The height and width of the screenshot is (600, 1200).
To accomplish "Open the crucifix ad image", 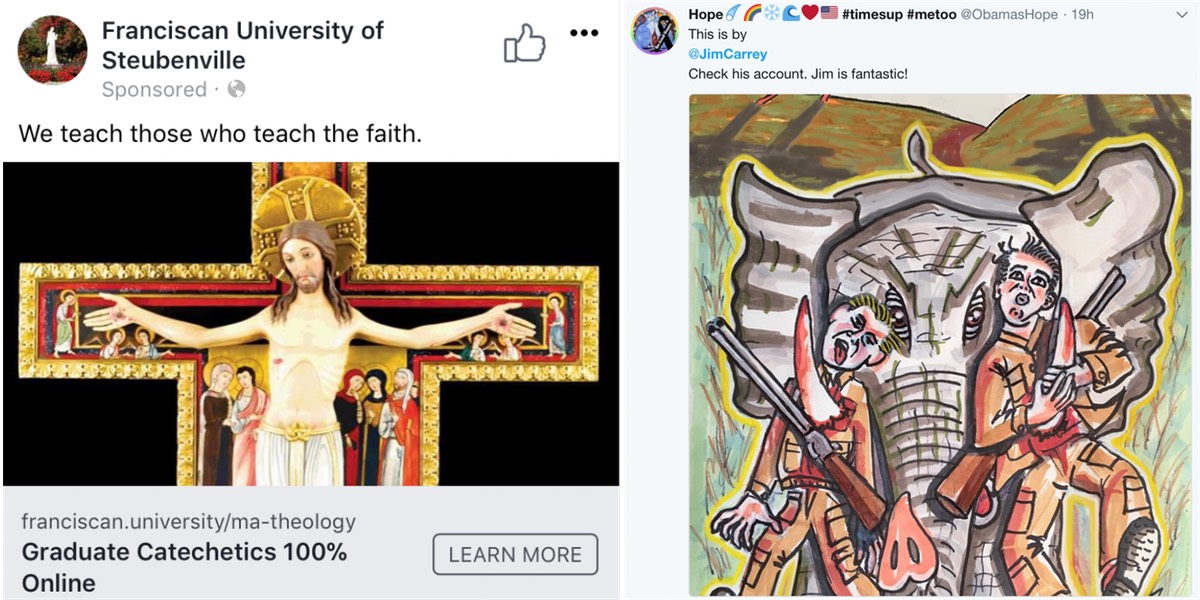I will 310,324.
